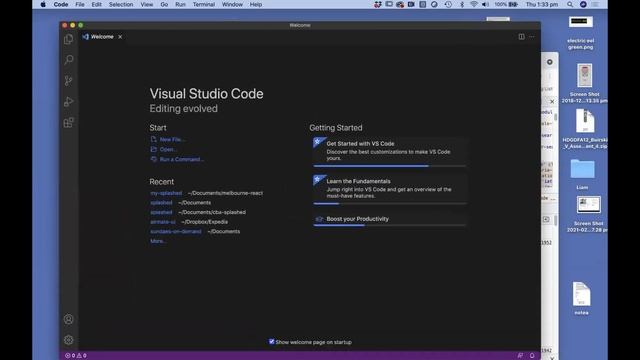Click Bluetooth icon in menu bar

point(462,4)
